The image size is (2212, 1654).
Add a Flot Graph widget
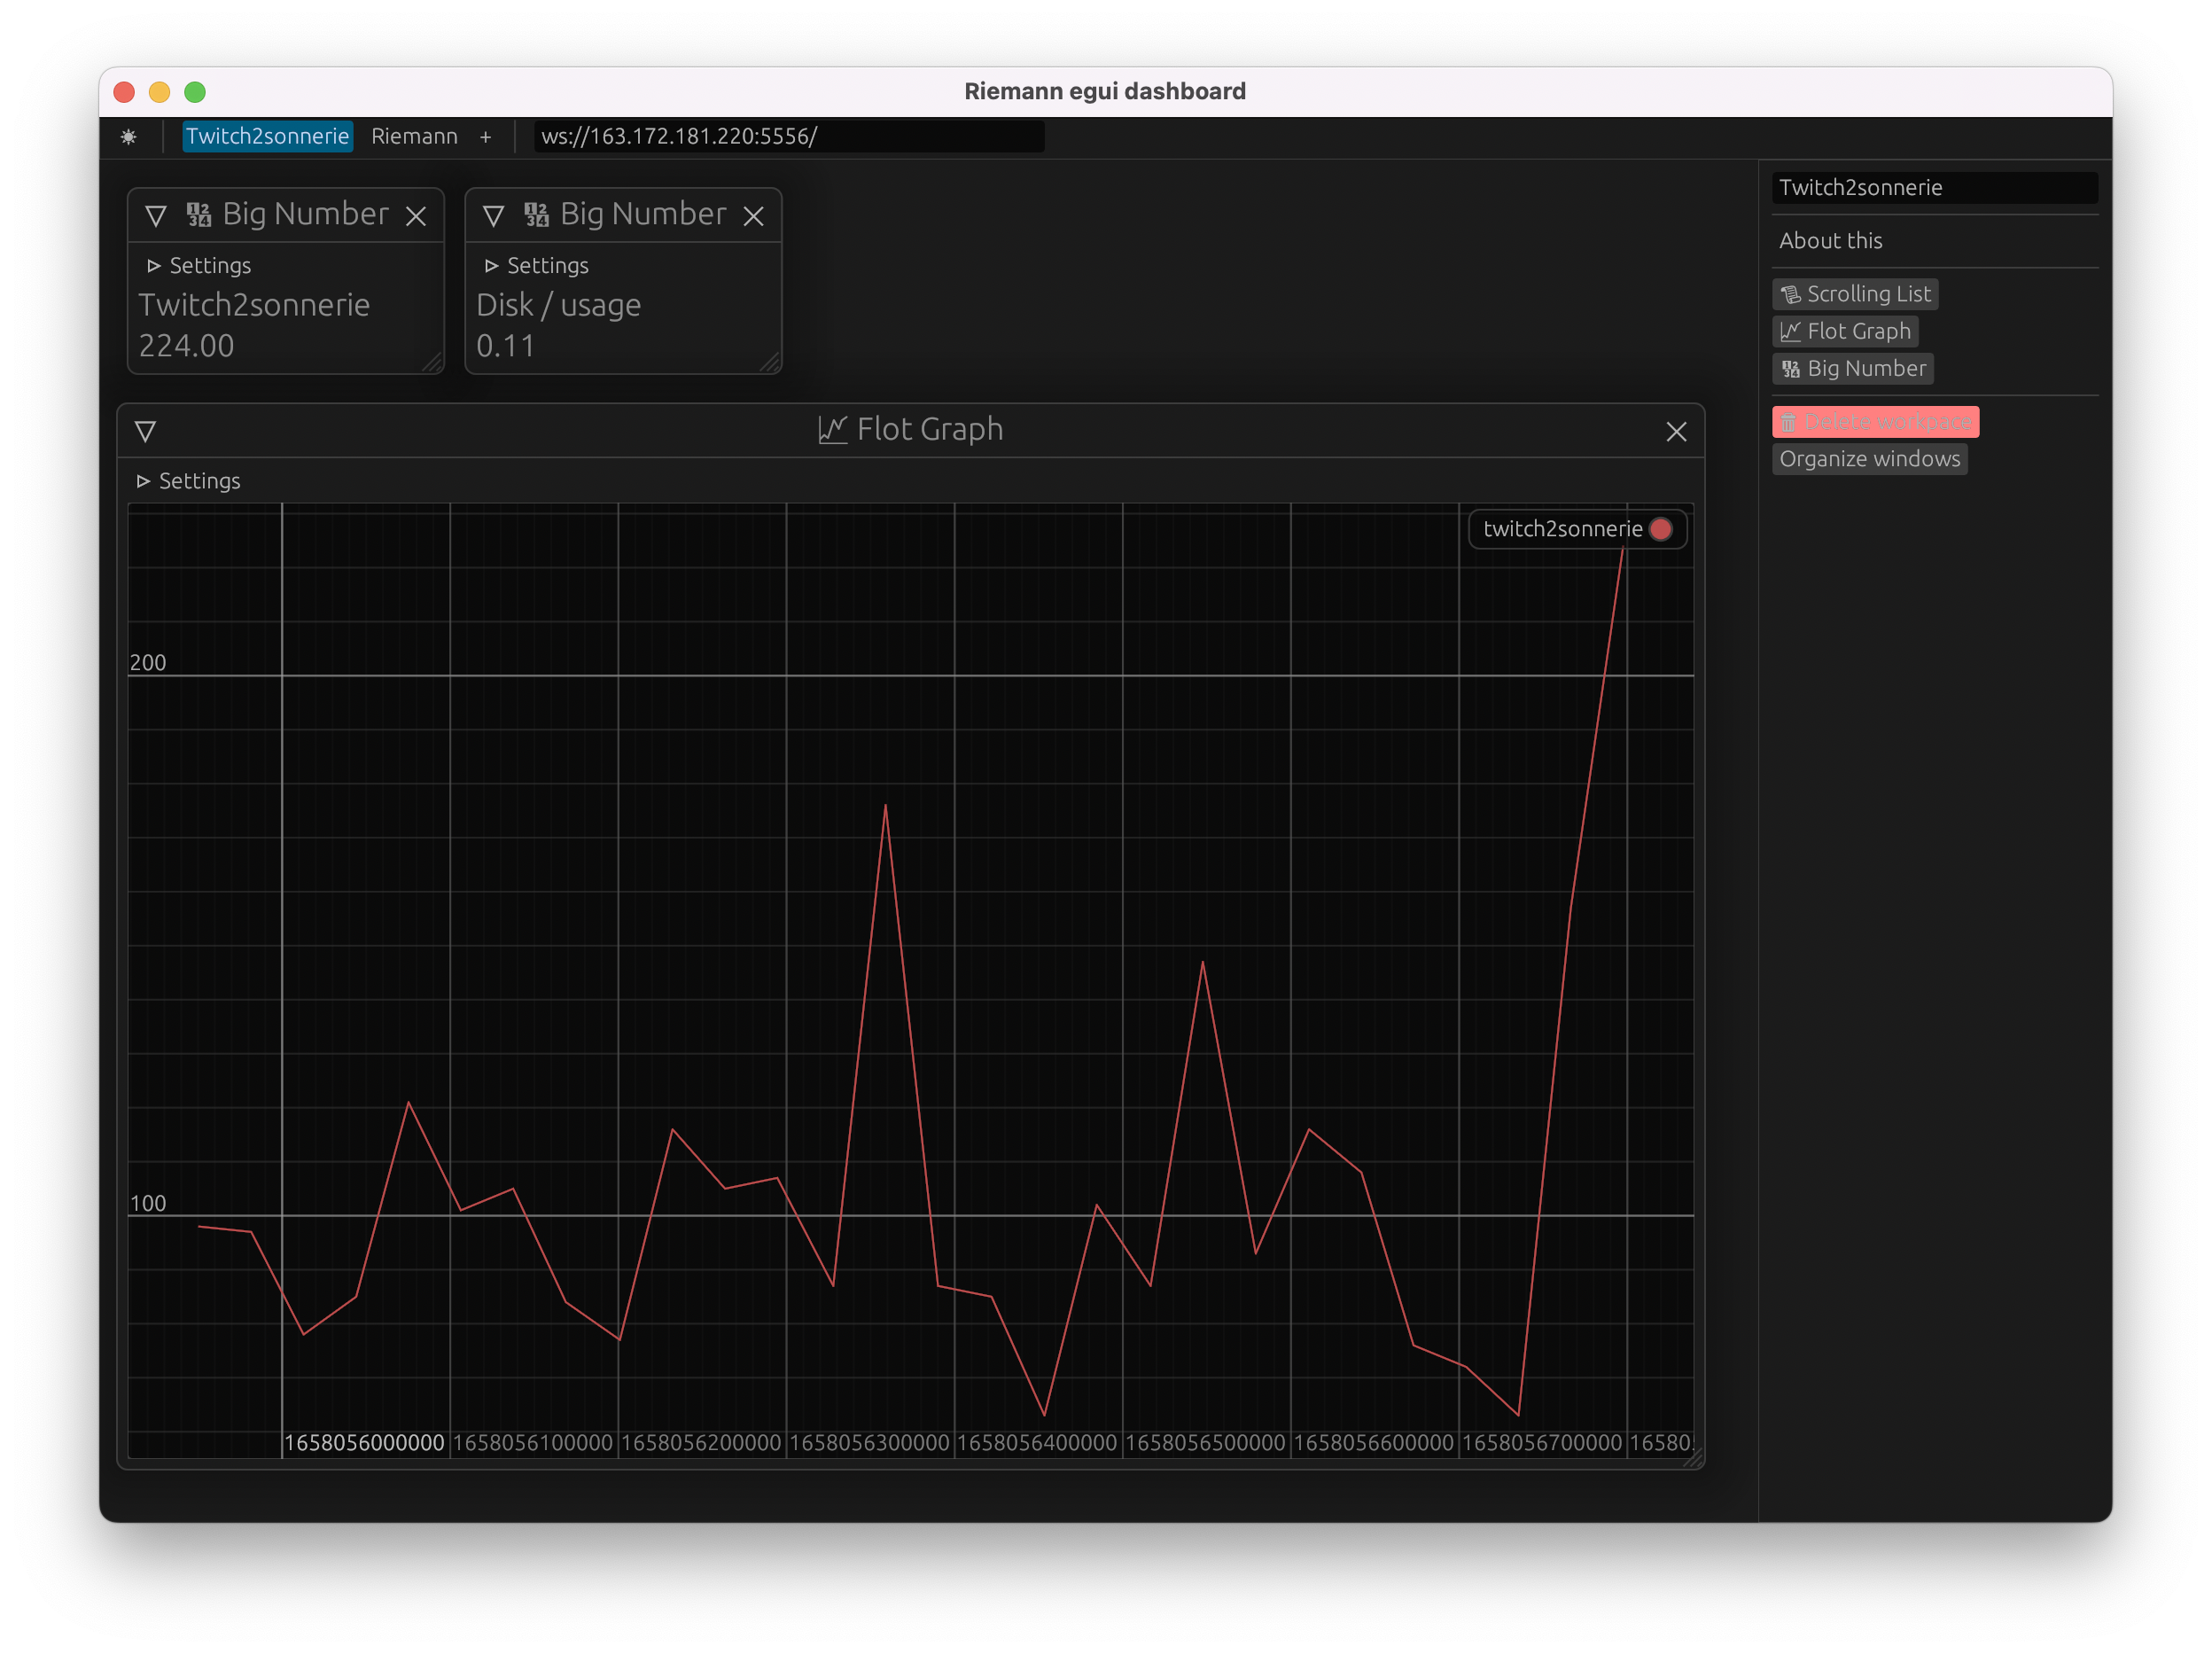pyautogui.click(x=1845, y=331)
